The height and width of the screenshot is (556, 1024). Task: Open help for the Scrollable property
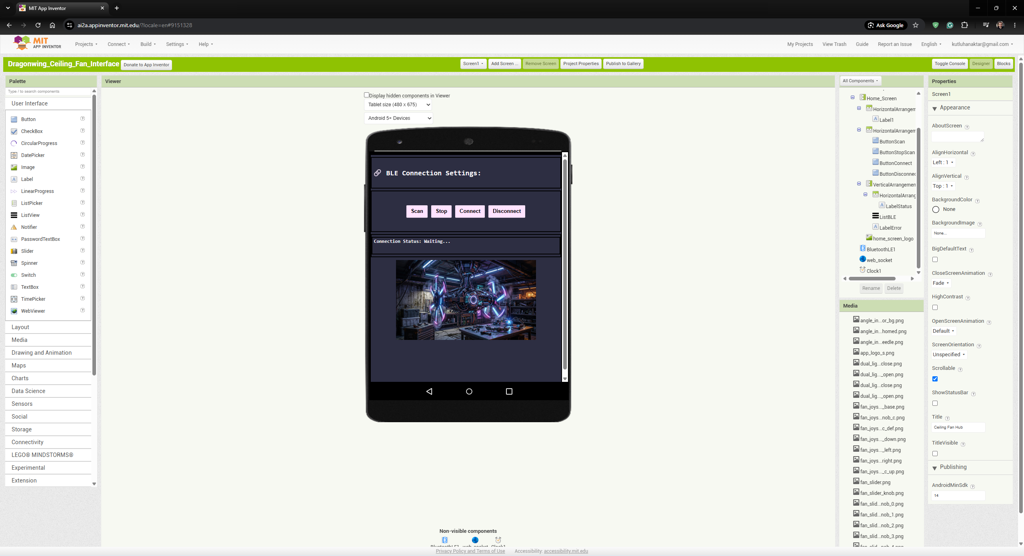tap(960, 369)
